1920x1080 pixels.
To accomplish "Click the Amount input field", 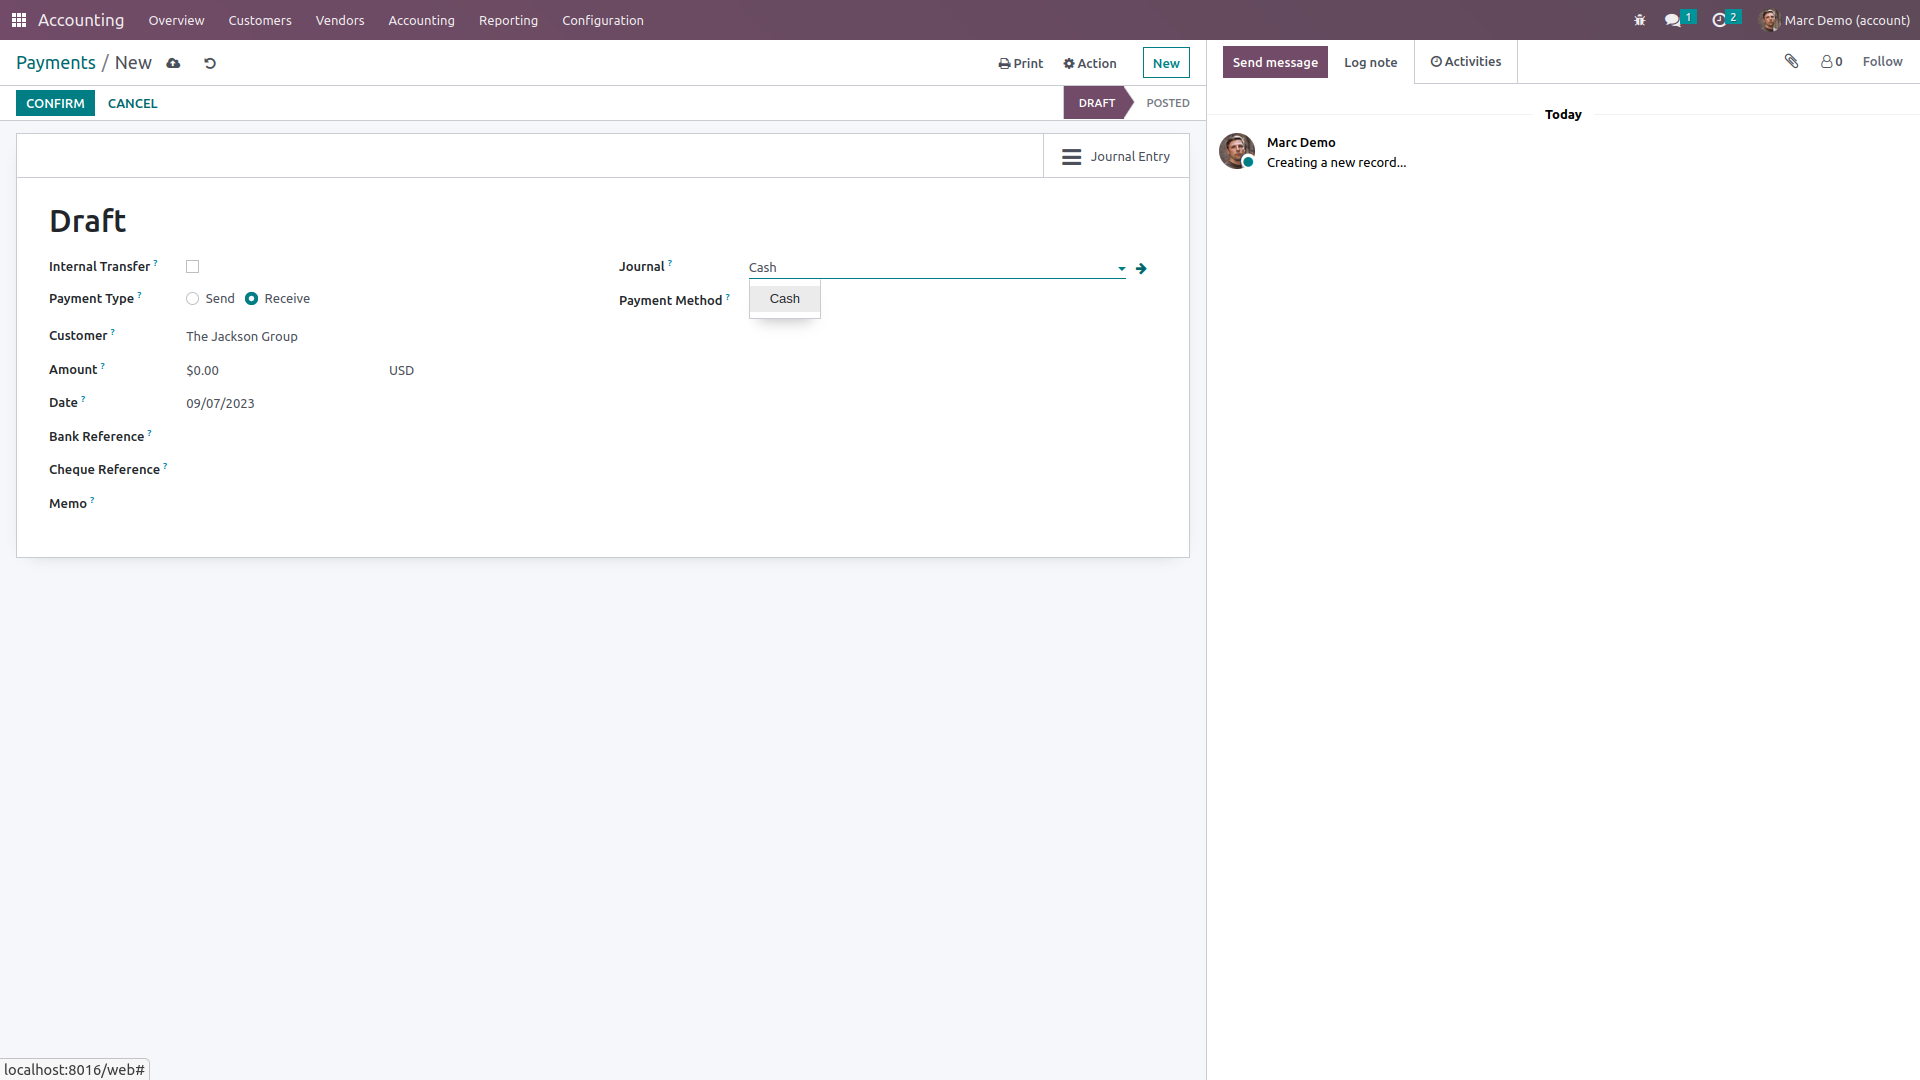I will [280, 371].
